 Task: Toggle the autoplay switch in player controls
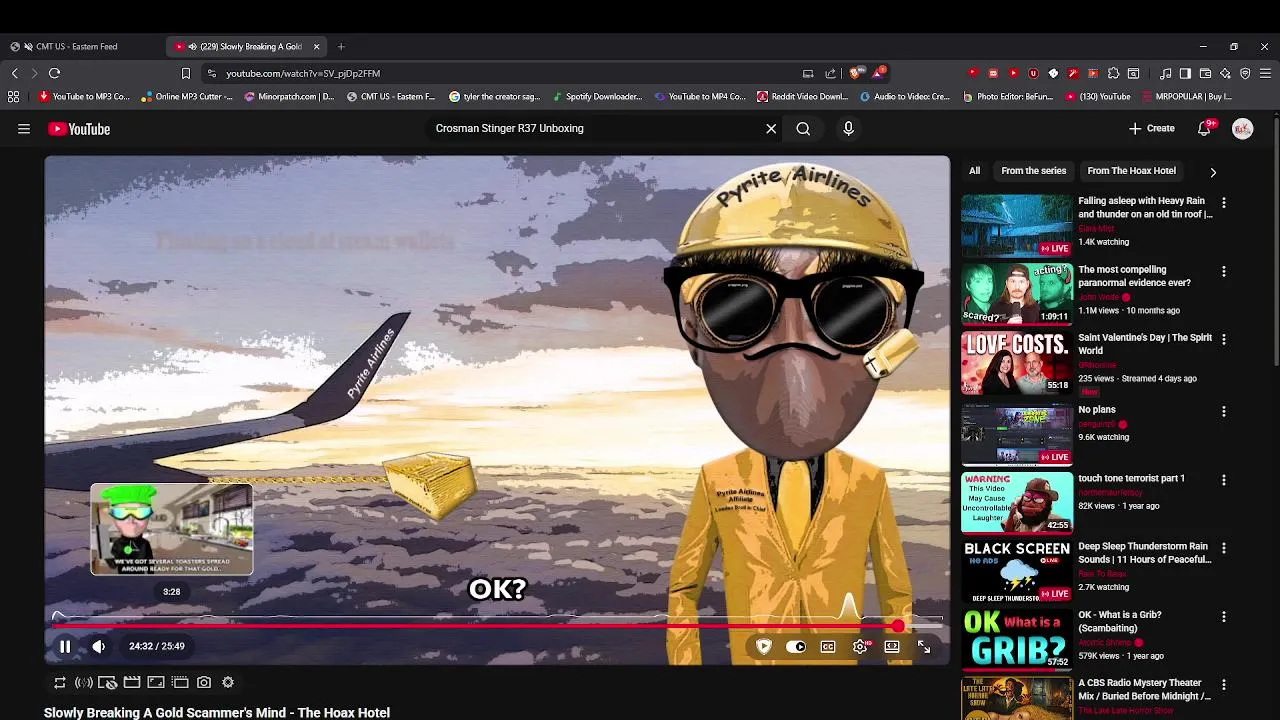[x=796, y=647]
